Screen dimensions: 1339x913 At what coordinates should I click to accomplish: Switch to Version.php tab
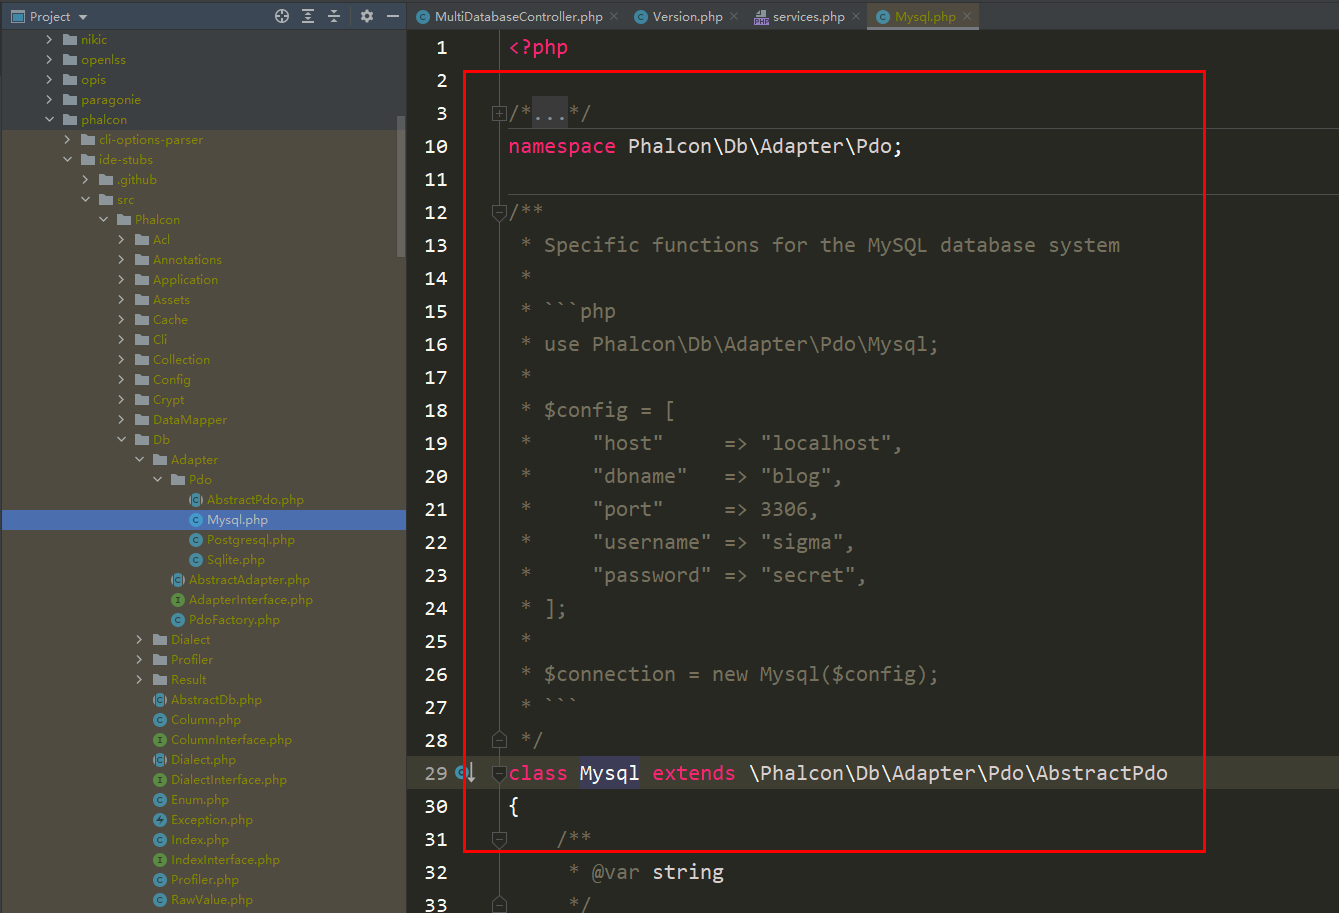[678, 16]
